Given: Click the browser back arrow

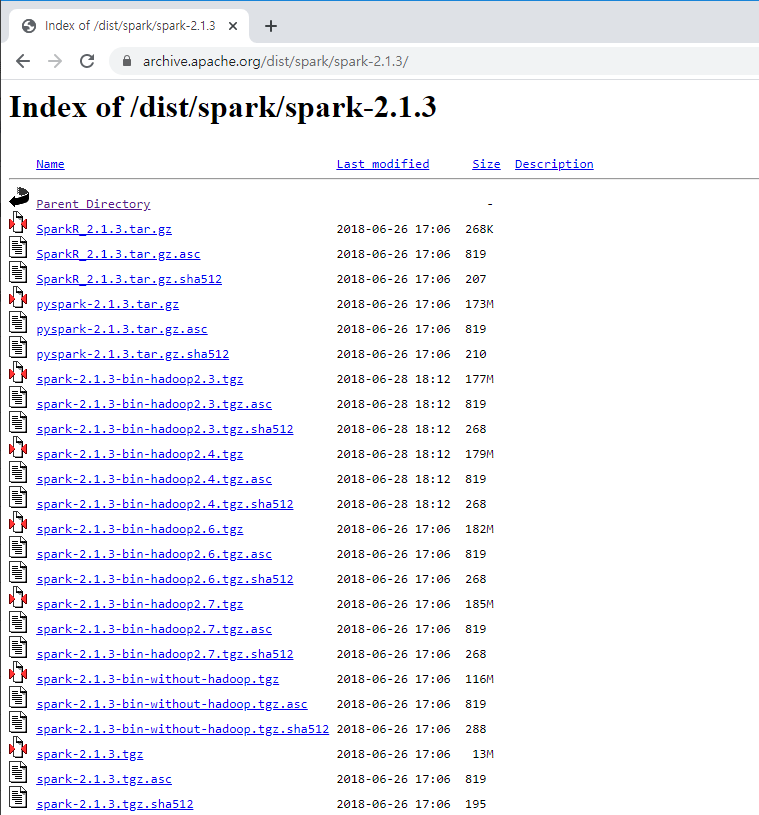Looking at the screenshot, I should click(23, 61).
